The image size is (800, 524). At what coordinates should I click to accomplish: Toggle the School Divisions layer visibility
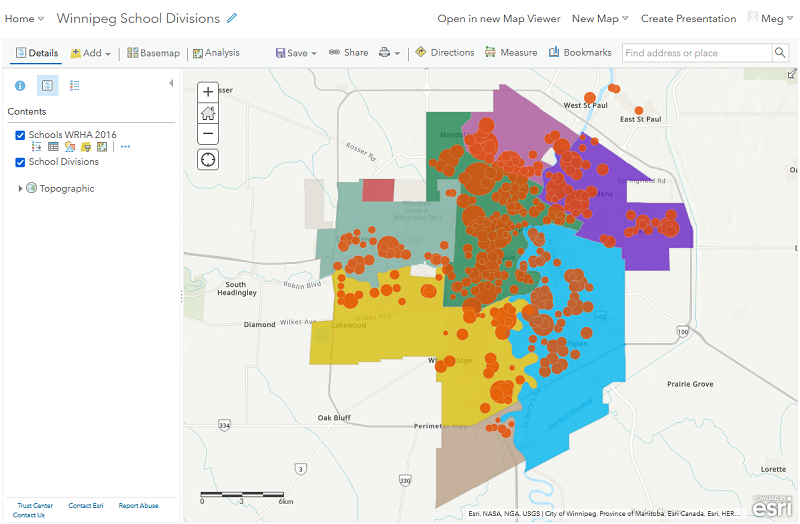[x=20, y=162]
